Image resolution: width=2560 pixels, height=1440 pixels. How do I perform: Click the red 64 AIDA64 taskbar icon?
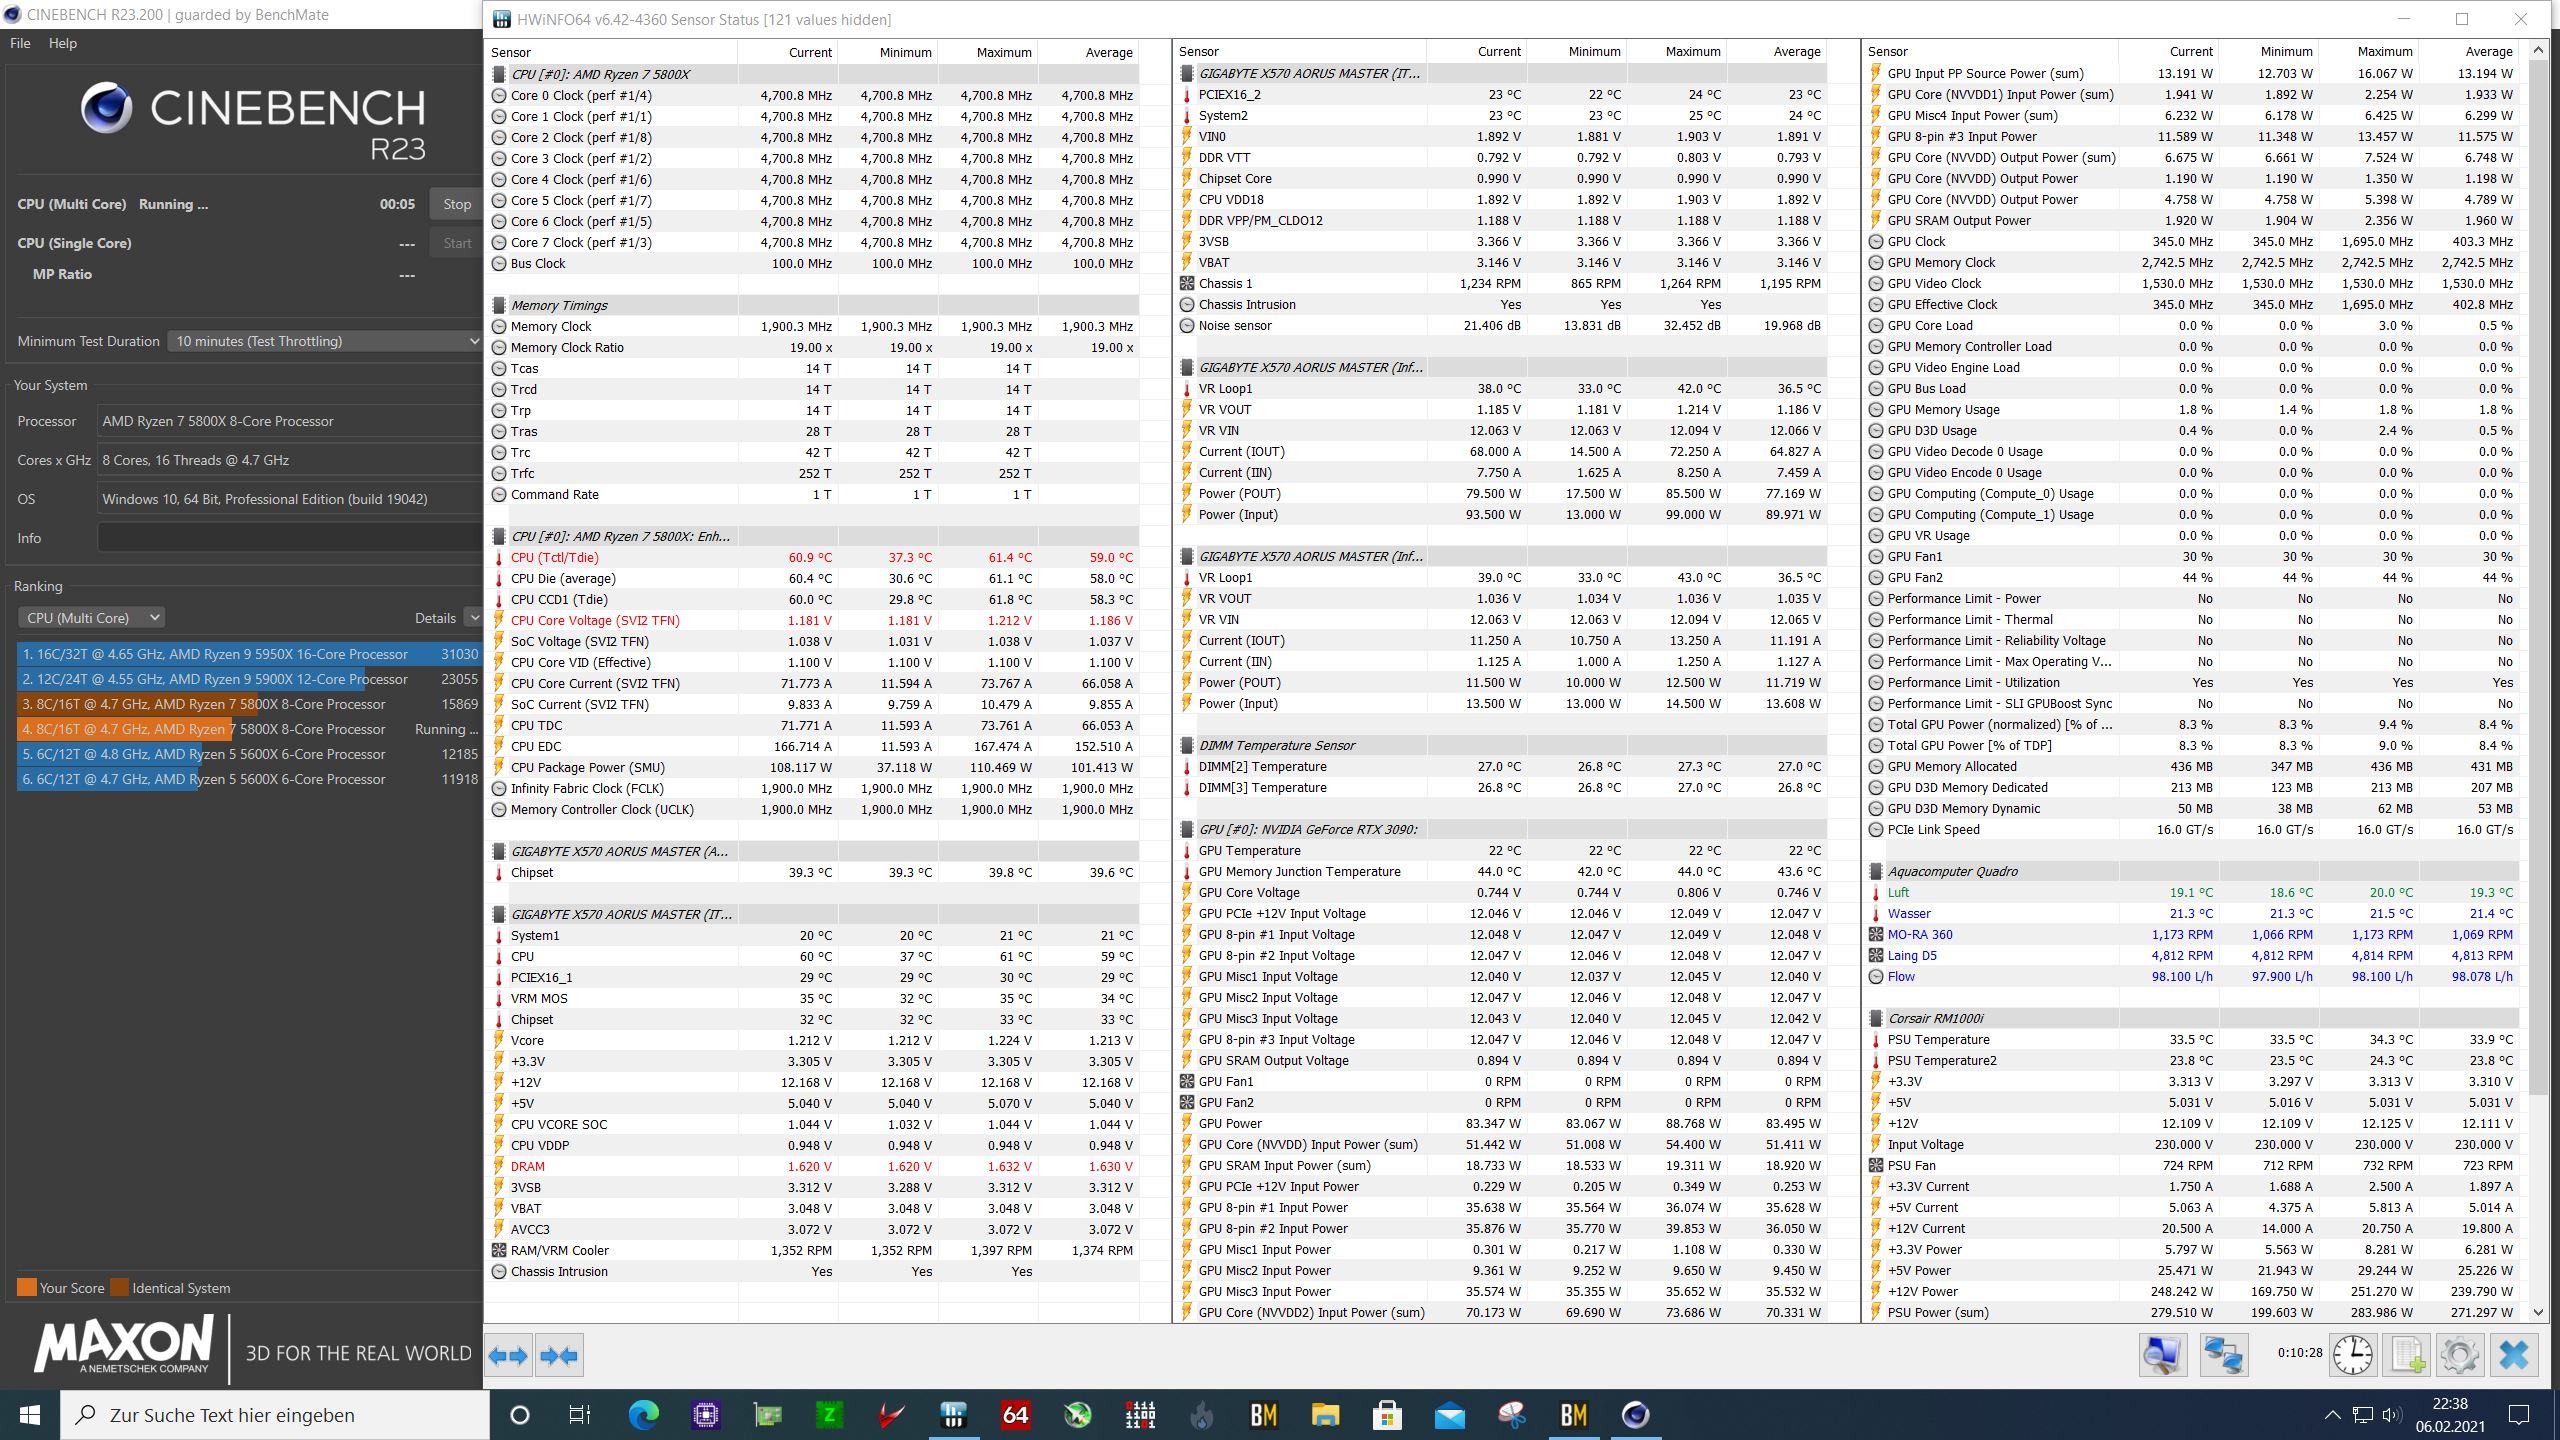tap(1015, 1415)
